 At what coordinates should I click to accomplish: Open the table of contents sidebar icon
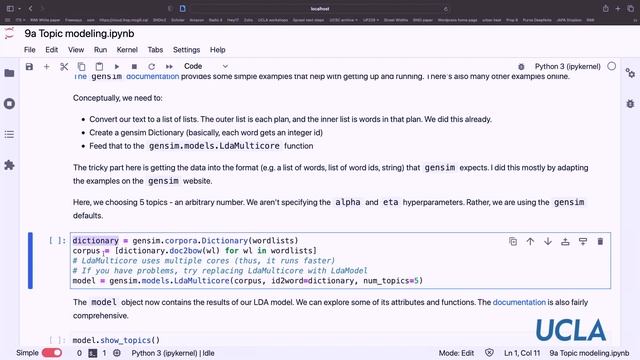coord(9,134)
